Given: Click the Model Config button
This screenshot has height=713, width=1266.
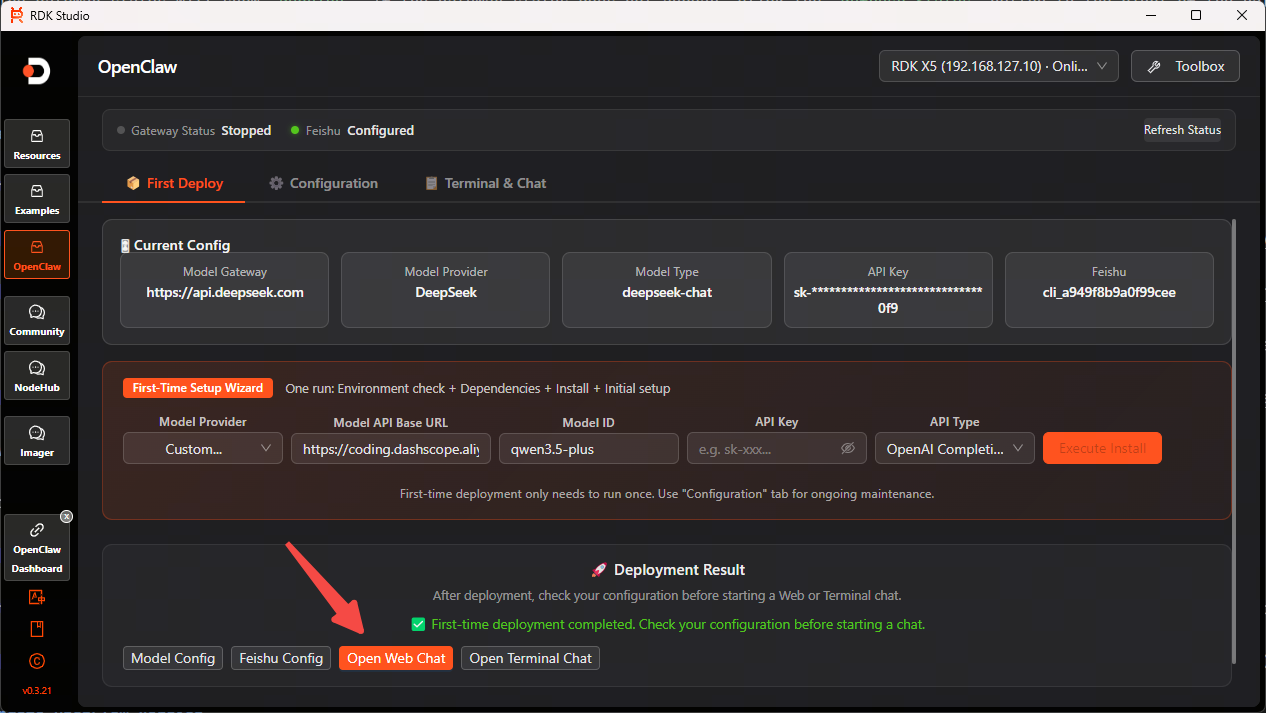Looking at the screenshot, I should [x=173, y=658].
